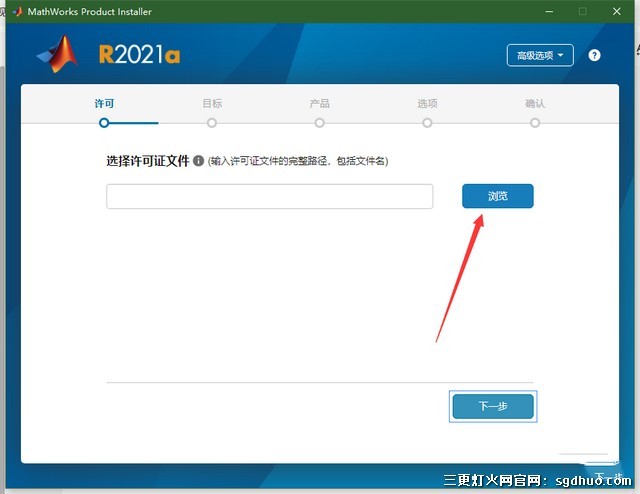Select the 选项 step tab
This screenshot has width=640, height=494.
(x=427, y=104)
